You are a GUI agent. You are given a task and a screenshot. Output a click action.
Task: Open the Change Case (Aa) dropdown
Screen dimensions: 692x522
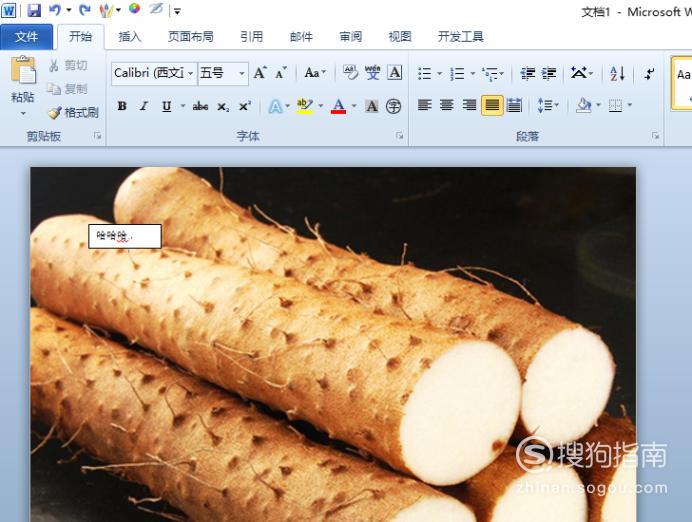(x=315, y=73)
